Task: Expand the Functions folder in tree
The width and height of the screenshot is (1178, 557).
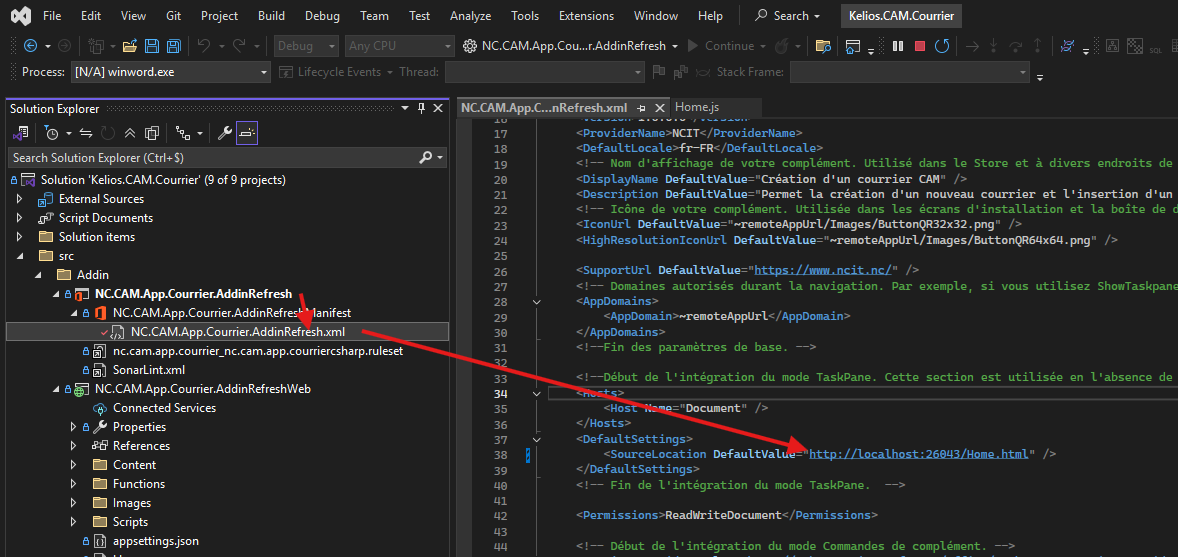Action: (x=73, y=484)
